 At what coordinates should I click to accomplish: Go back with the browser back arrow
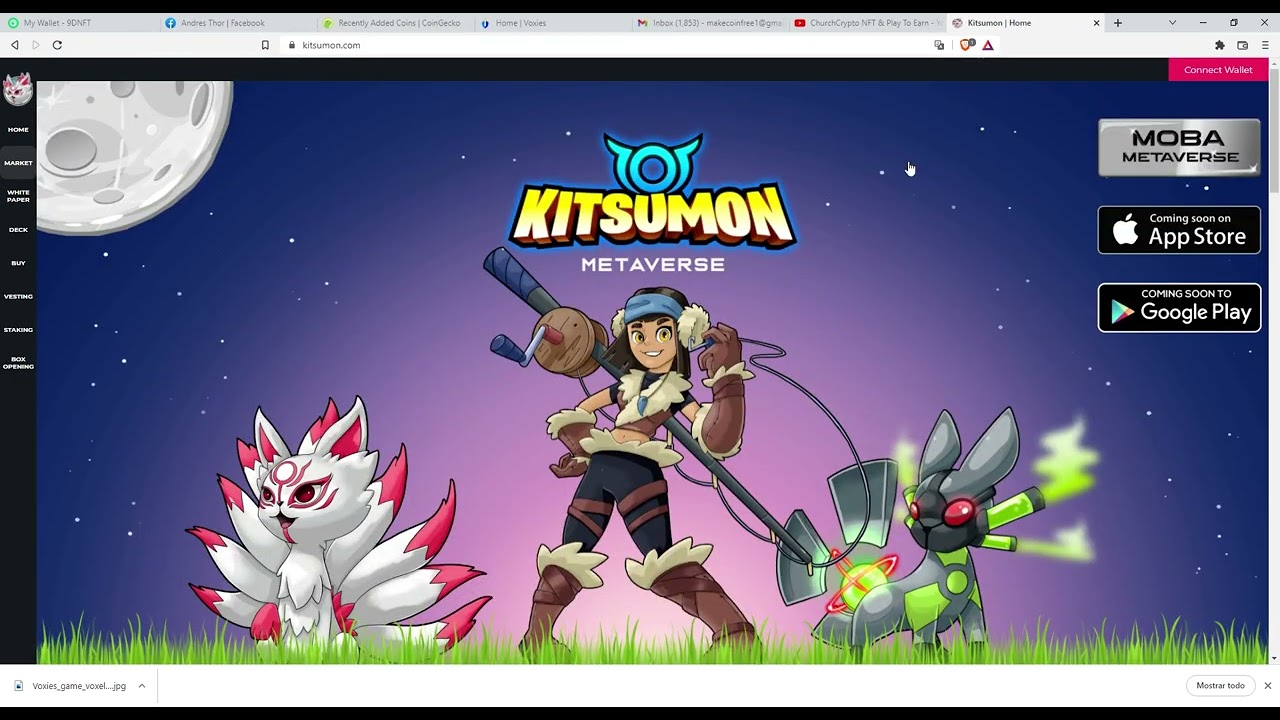tap(15, 45)
